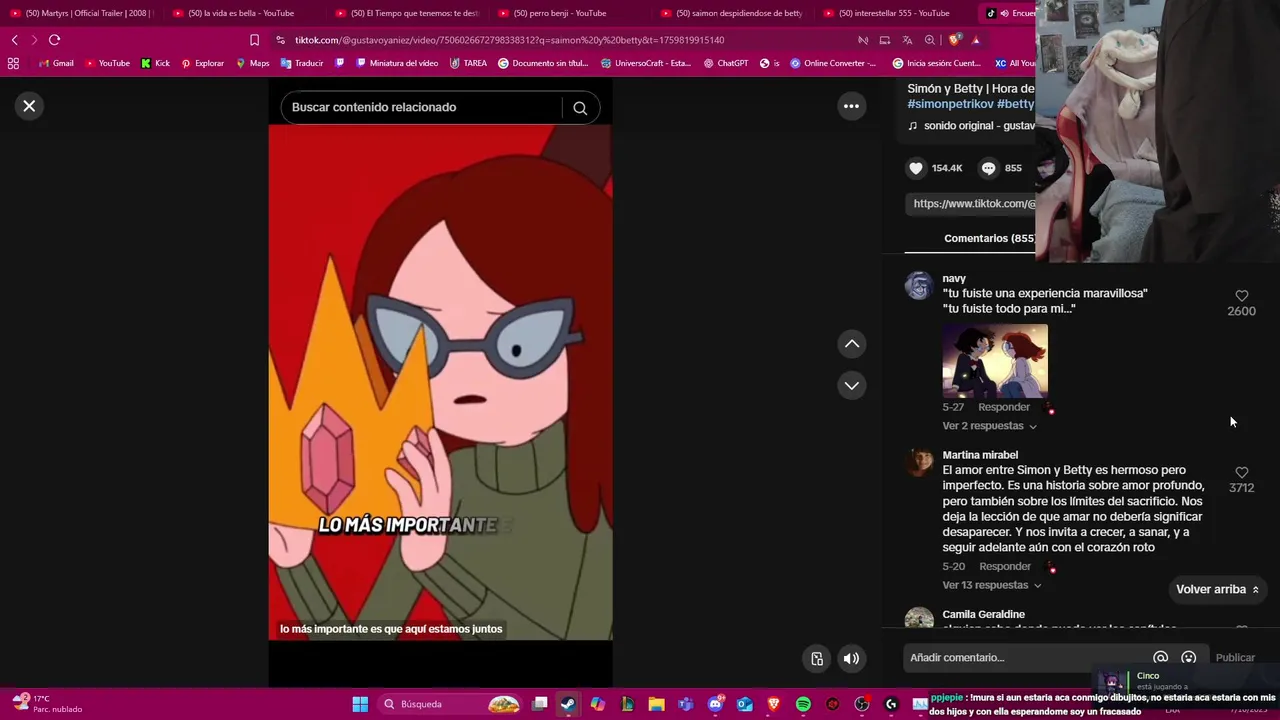Viewport: 1280px width, 720px height.
Task: Open weather widget showing 17°C
Action: click(47, 704)
